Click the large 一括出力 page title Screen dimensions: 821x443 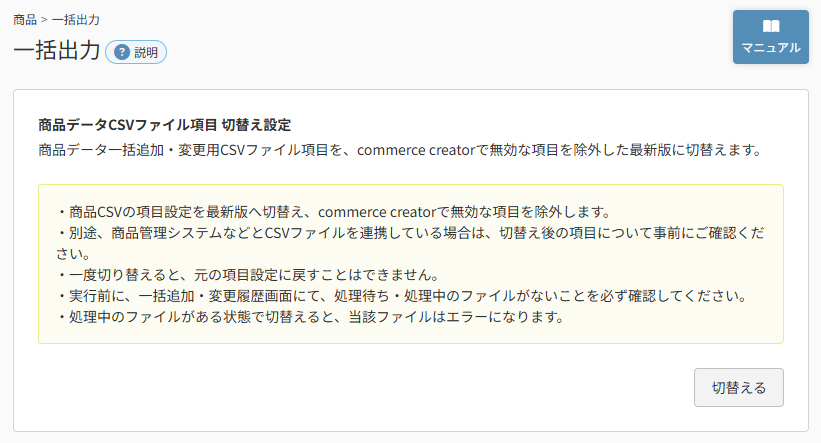57,51
